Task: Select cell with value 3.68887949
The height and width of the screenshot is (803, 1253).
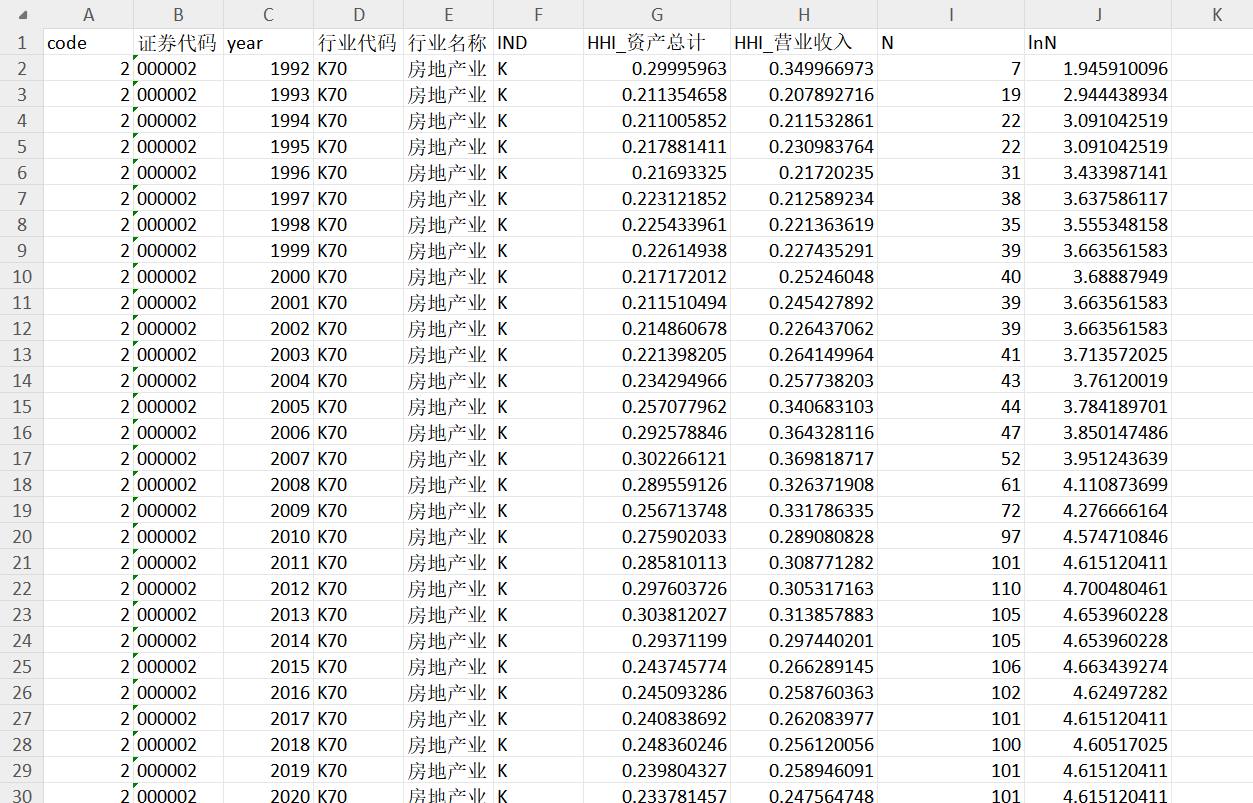Action: [1098, 277]
